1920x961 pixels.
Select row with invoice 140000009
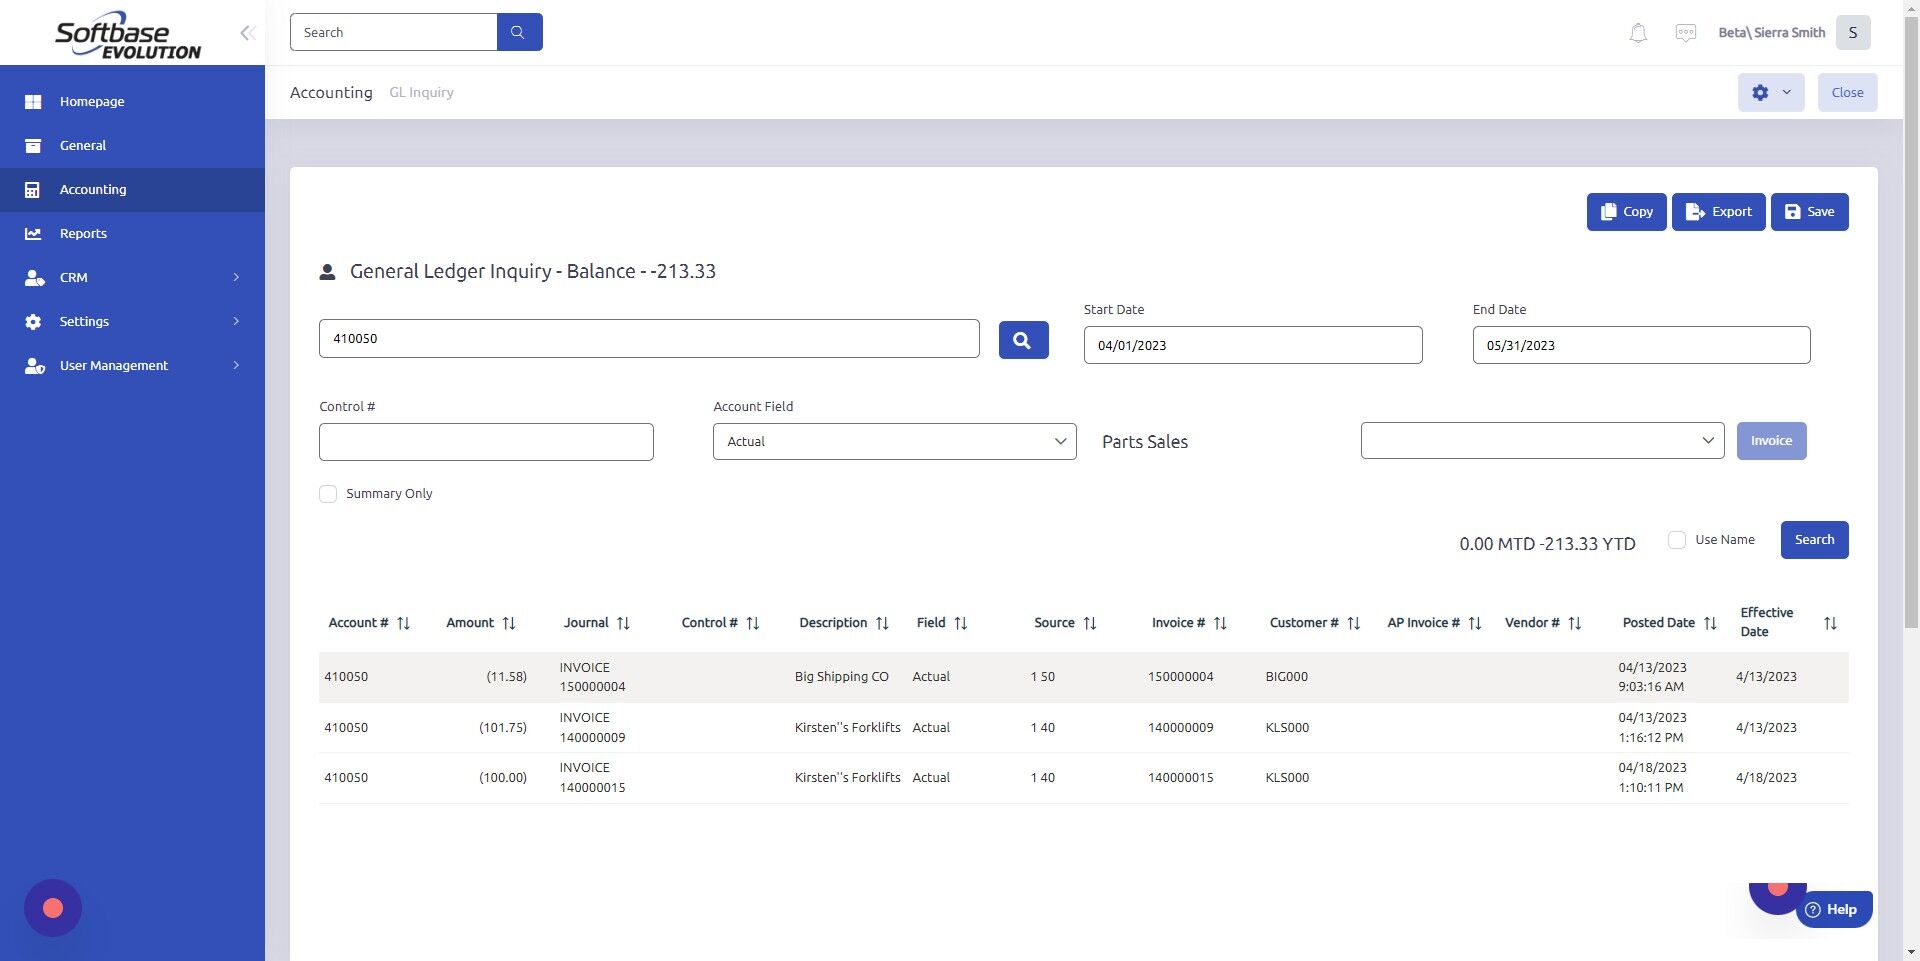tap(1083, 728)
